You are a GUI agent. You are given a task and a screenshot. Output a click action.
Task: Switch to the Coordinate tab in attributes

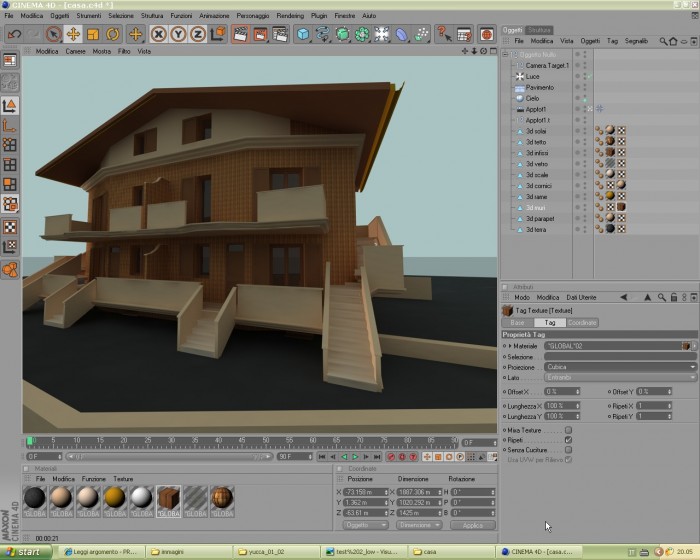pos(582,322)
